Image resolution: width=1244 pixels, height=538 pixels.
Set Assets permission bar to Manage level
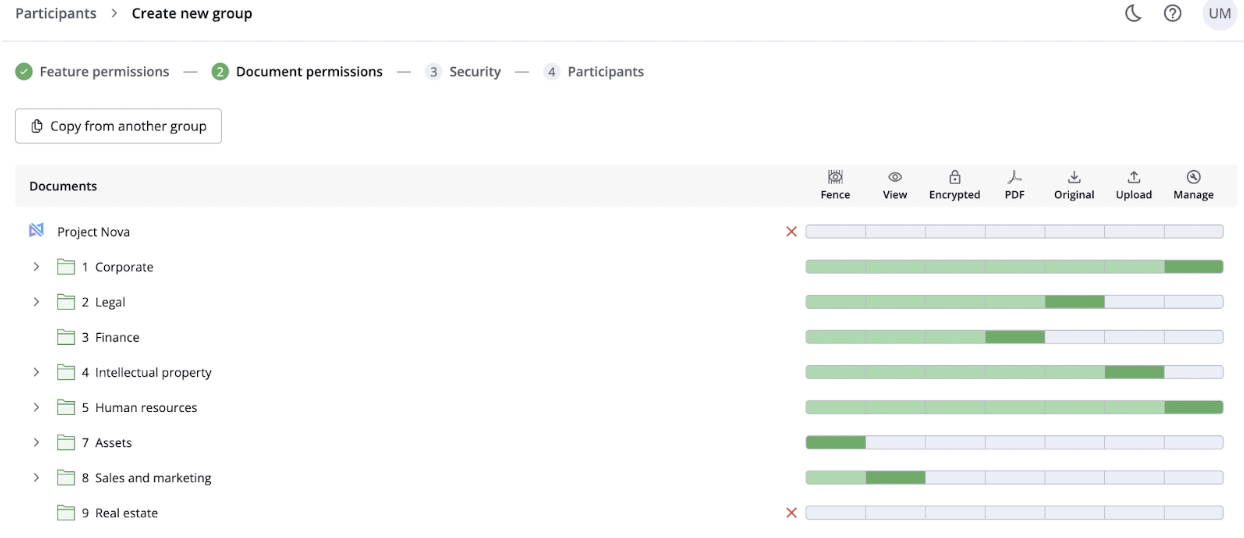1193,443
